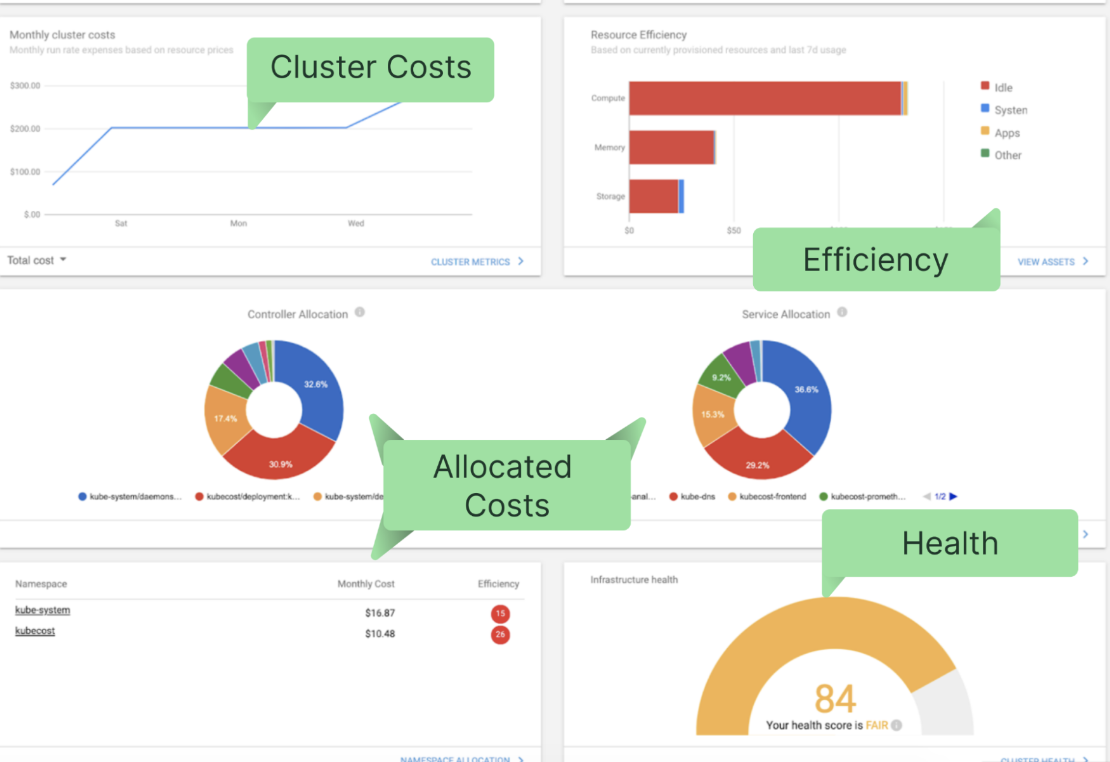Click the Controller Allocation info icon
The height and width of the screenshot is (762, 1110).
tap(360, 312)
